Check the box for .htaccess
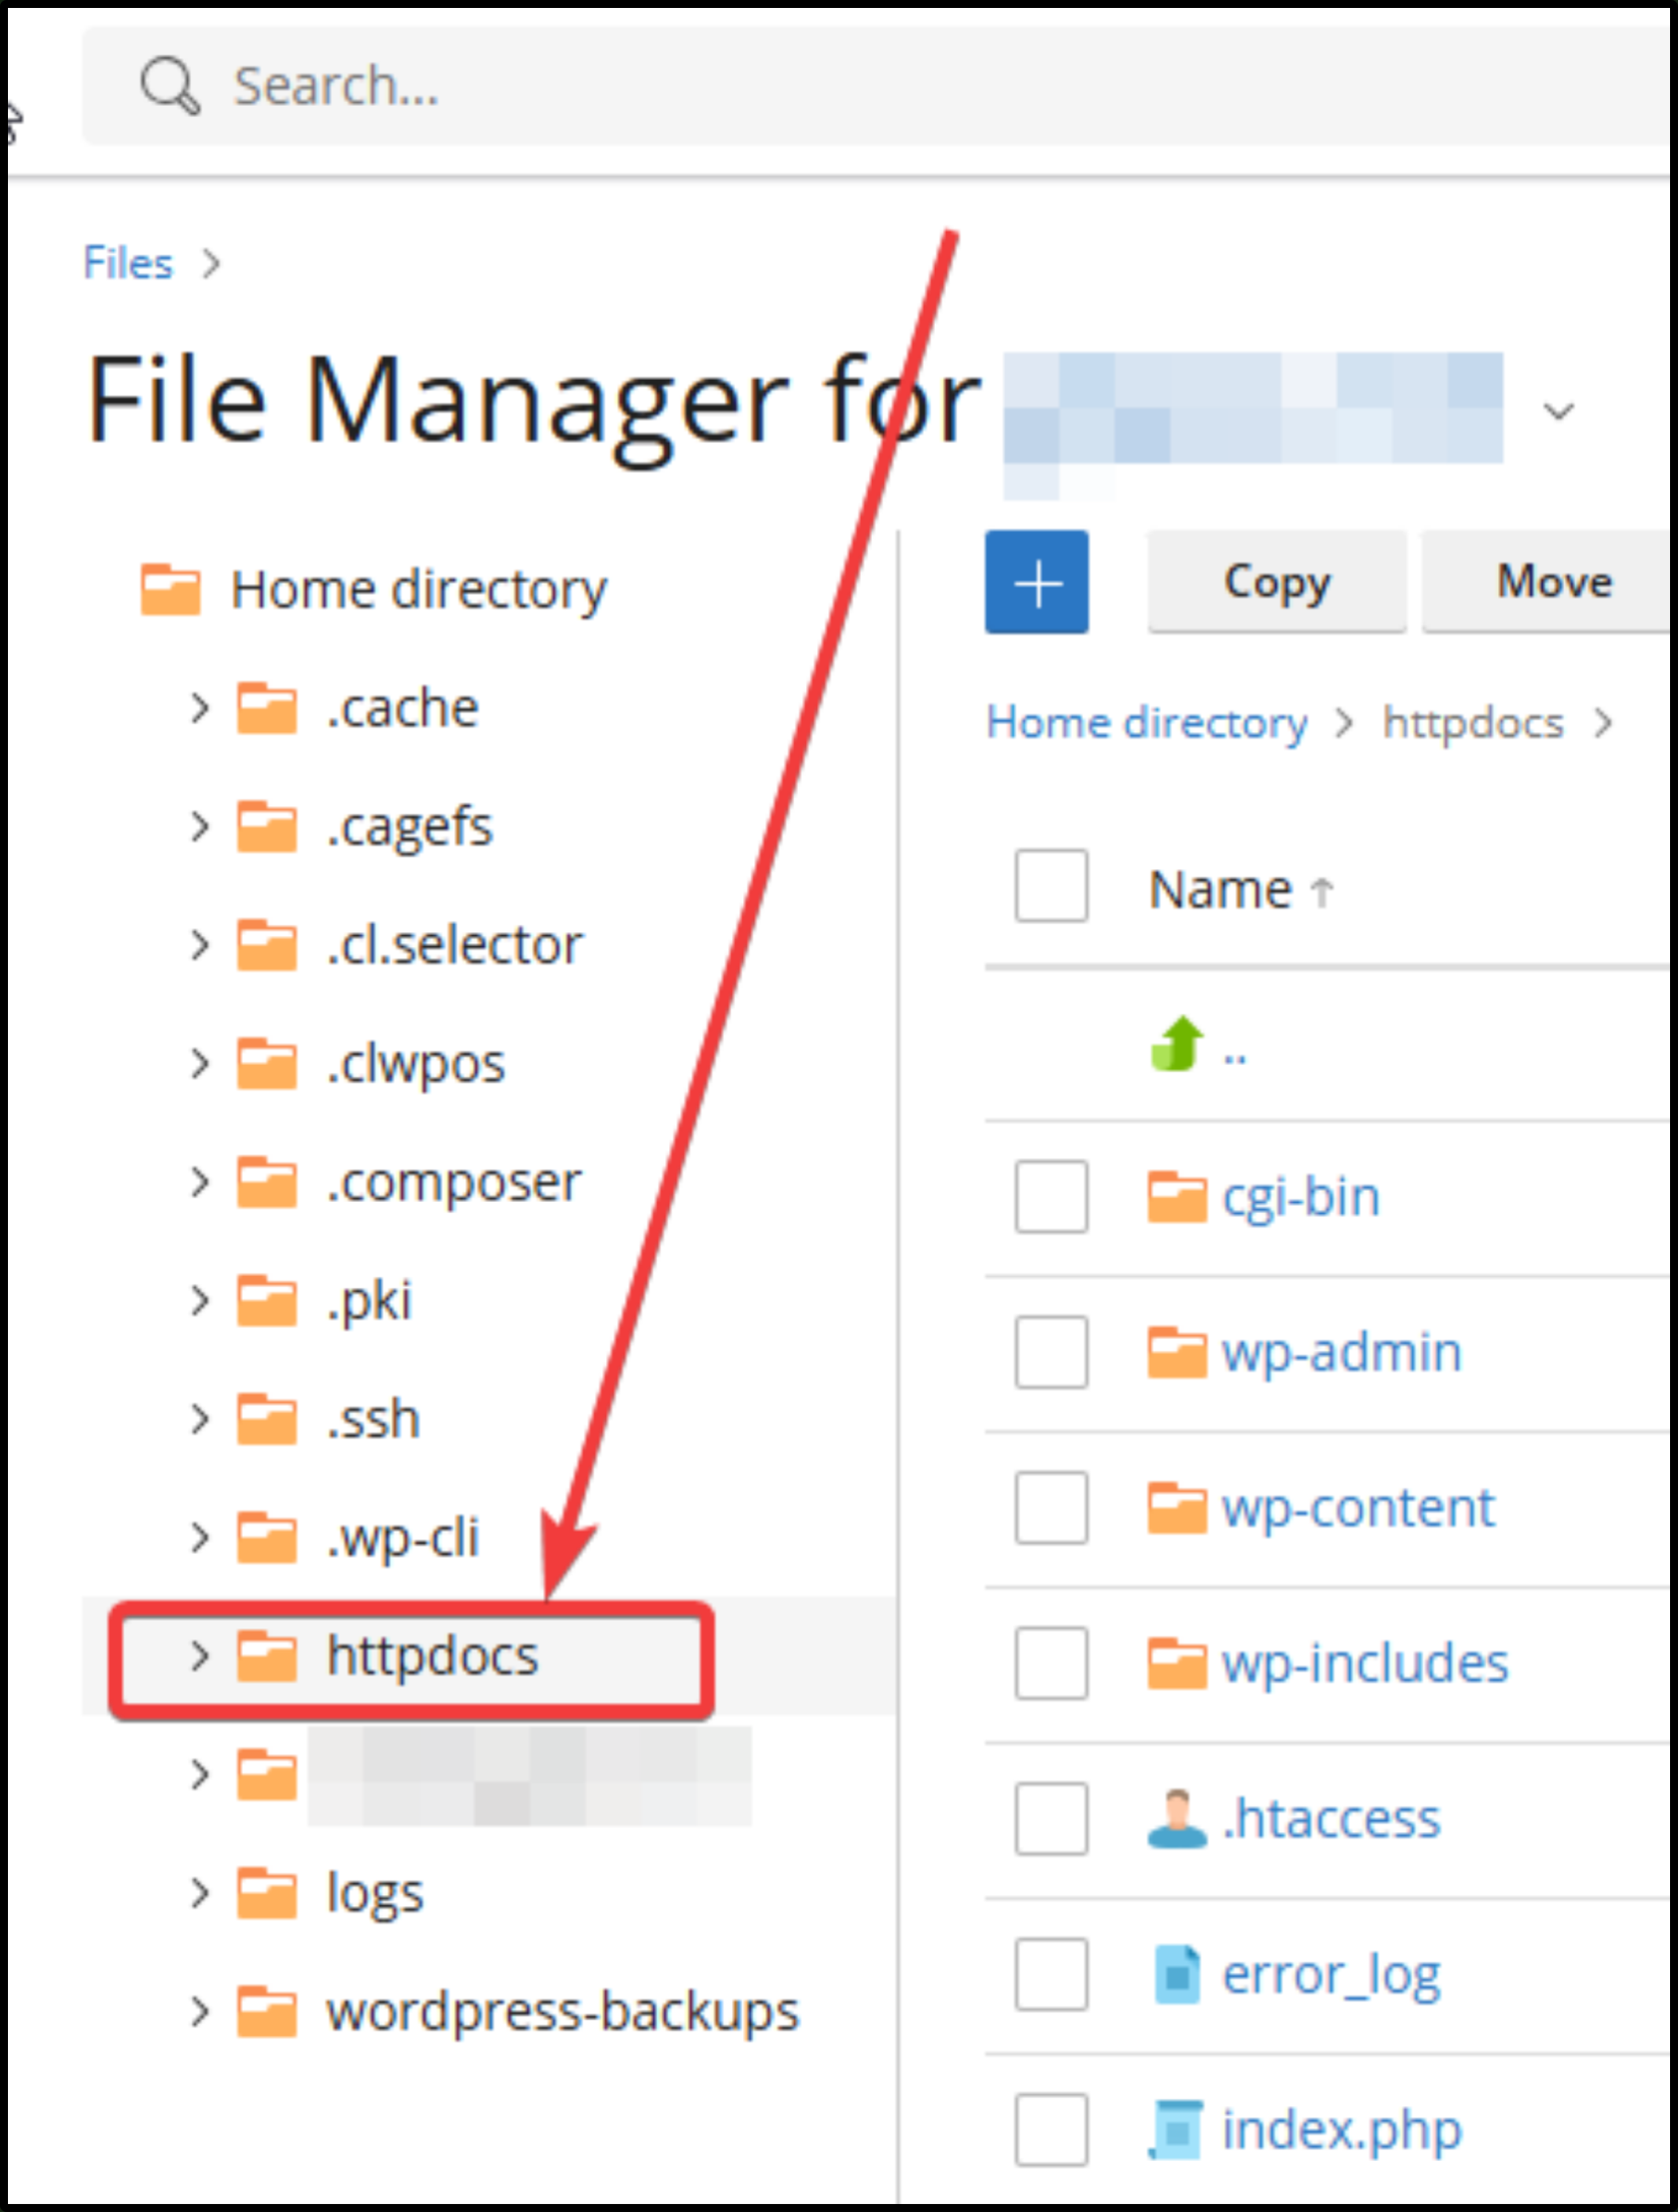 point(1051,1818)
